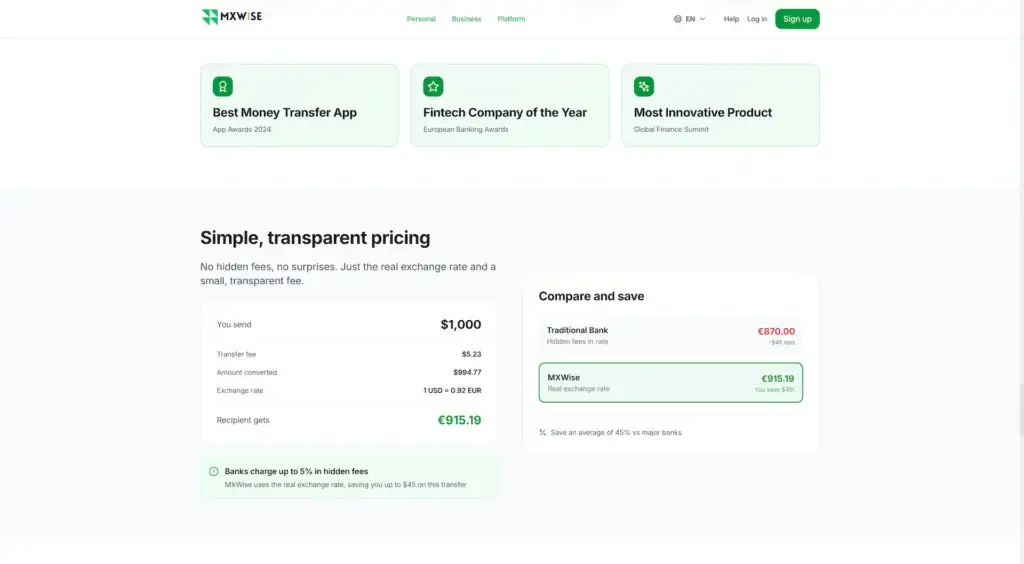1024x564 pixels.
Task: Click the 1 USD = 0.92 EUR rate
Action: coord(452,390)
